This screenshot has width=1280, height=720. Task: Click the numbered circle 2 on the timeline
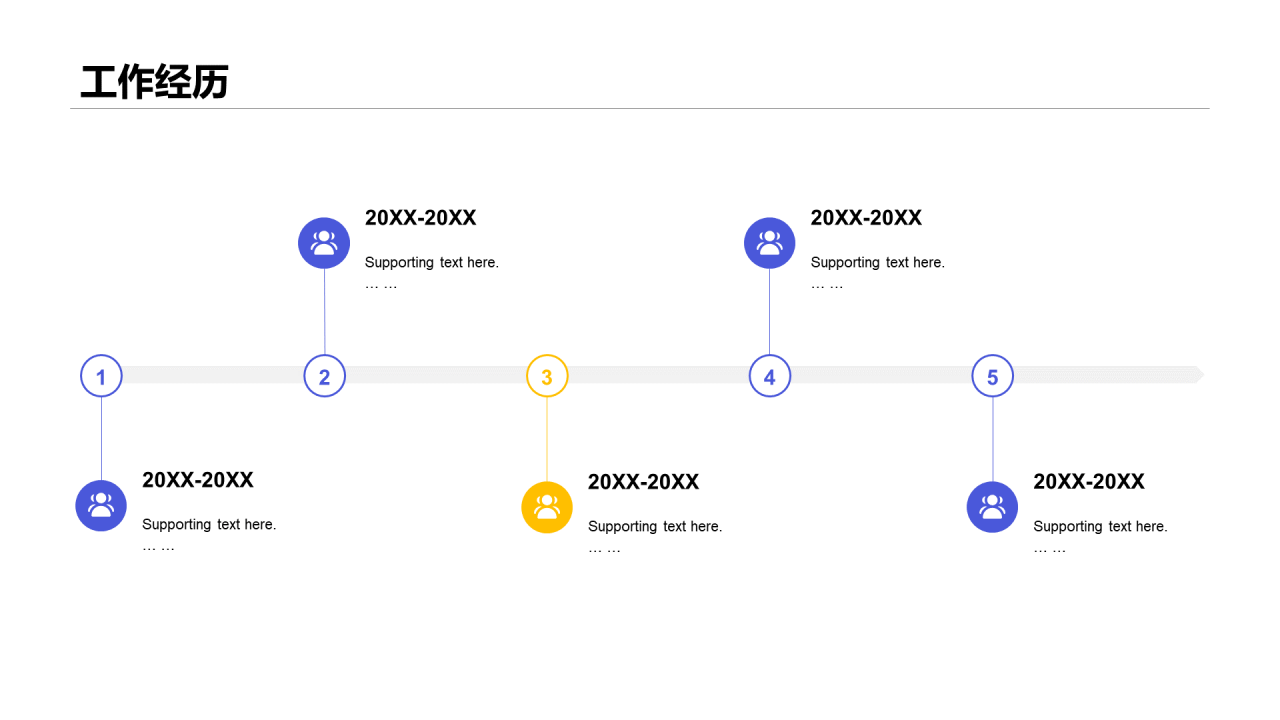[x=324, y=377]
